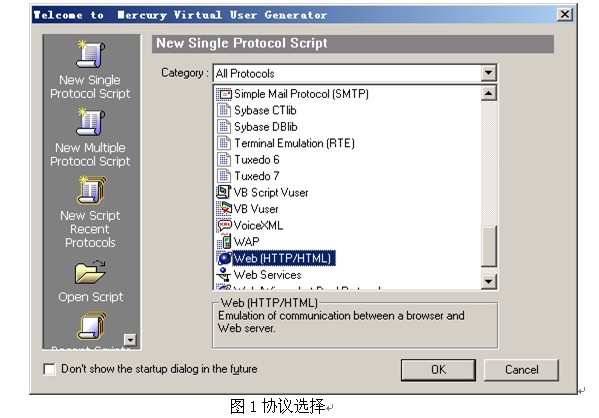Open the All Protocols combo box

click(x=355, y=73)
